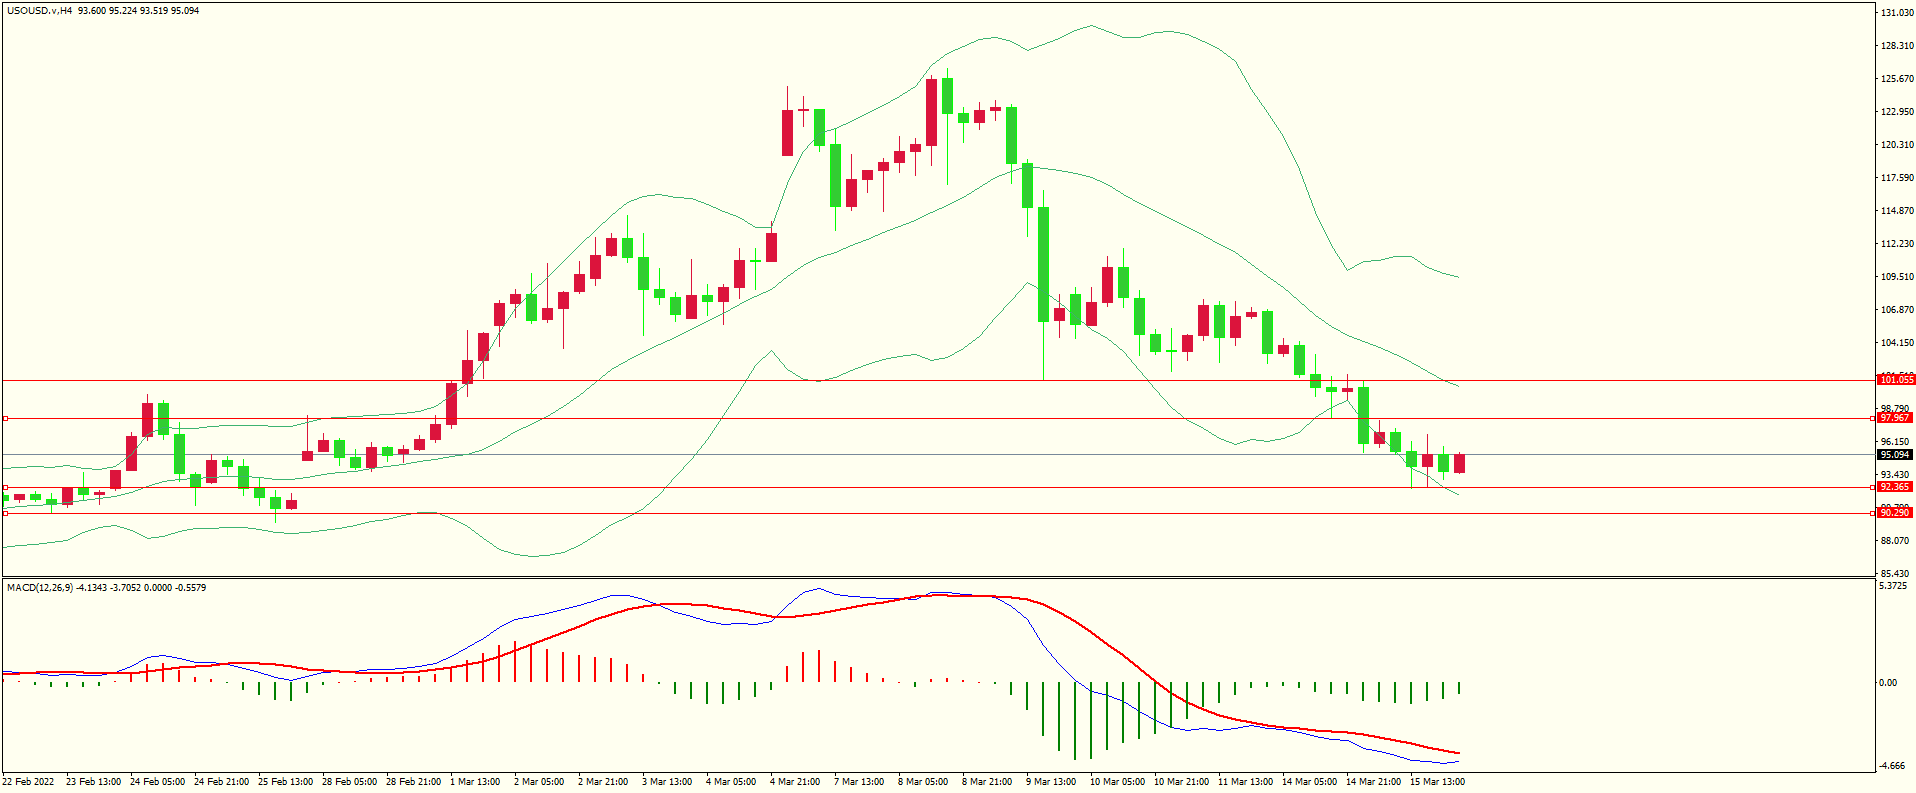Click the black 95.094 current price tag

[x=1896, y=455]
